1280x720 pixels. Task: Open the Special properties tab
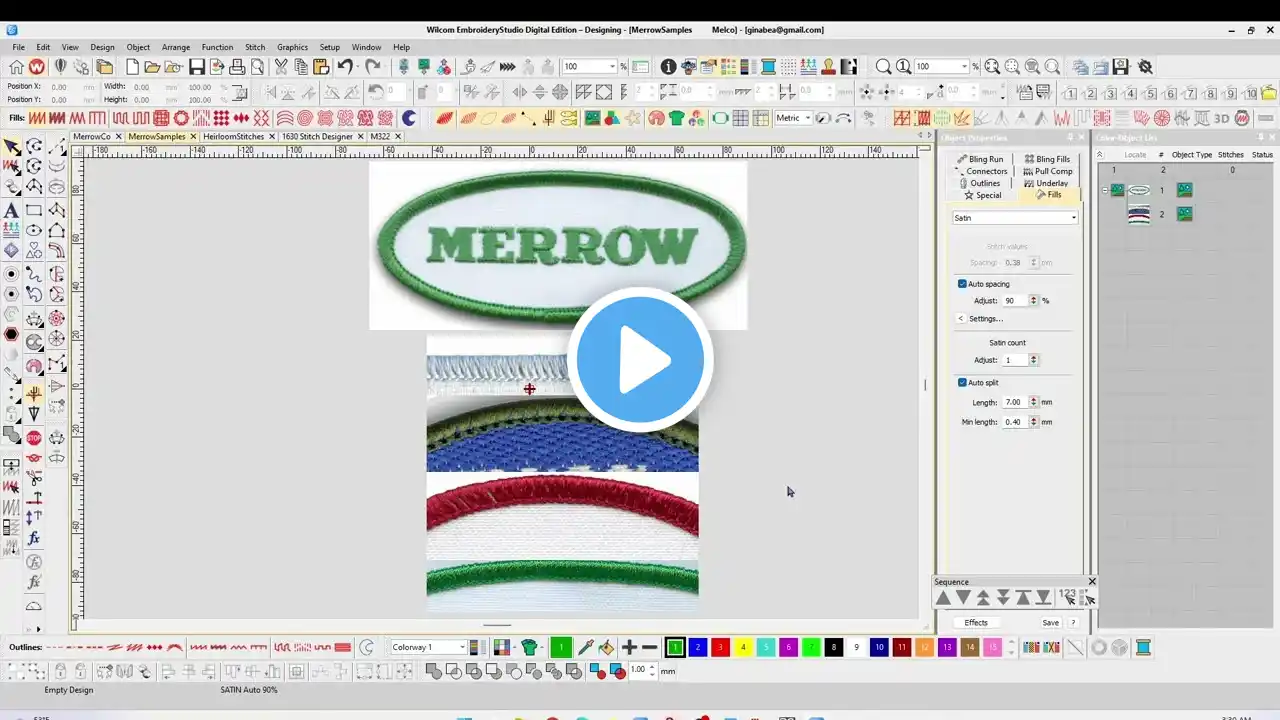(982, 195)
